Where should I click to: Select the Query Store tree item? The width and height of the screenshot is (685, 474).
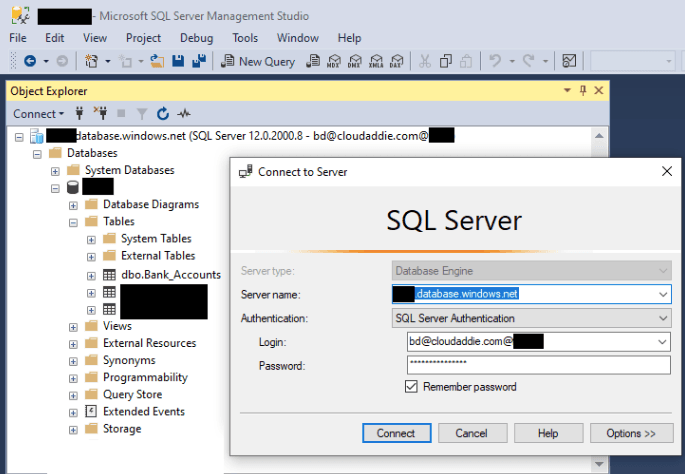point(132,394)
